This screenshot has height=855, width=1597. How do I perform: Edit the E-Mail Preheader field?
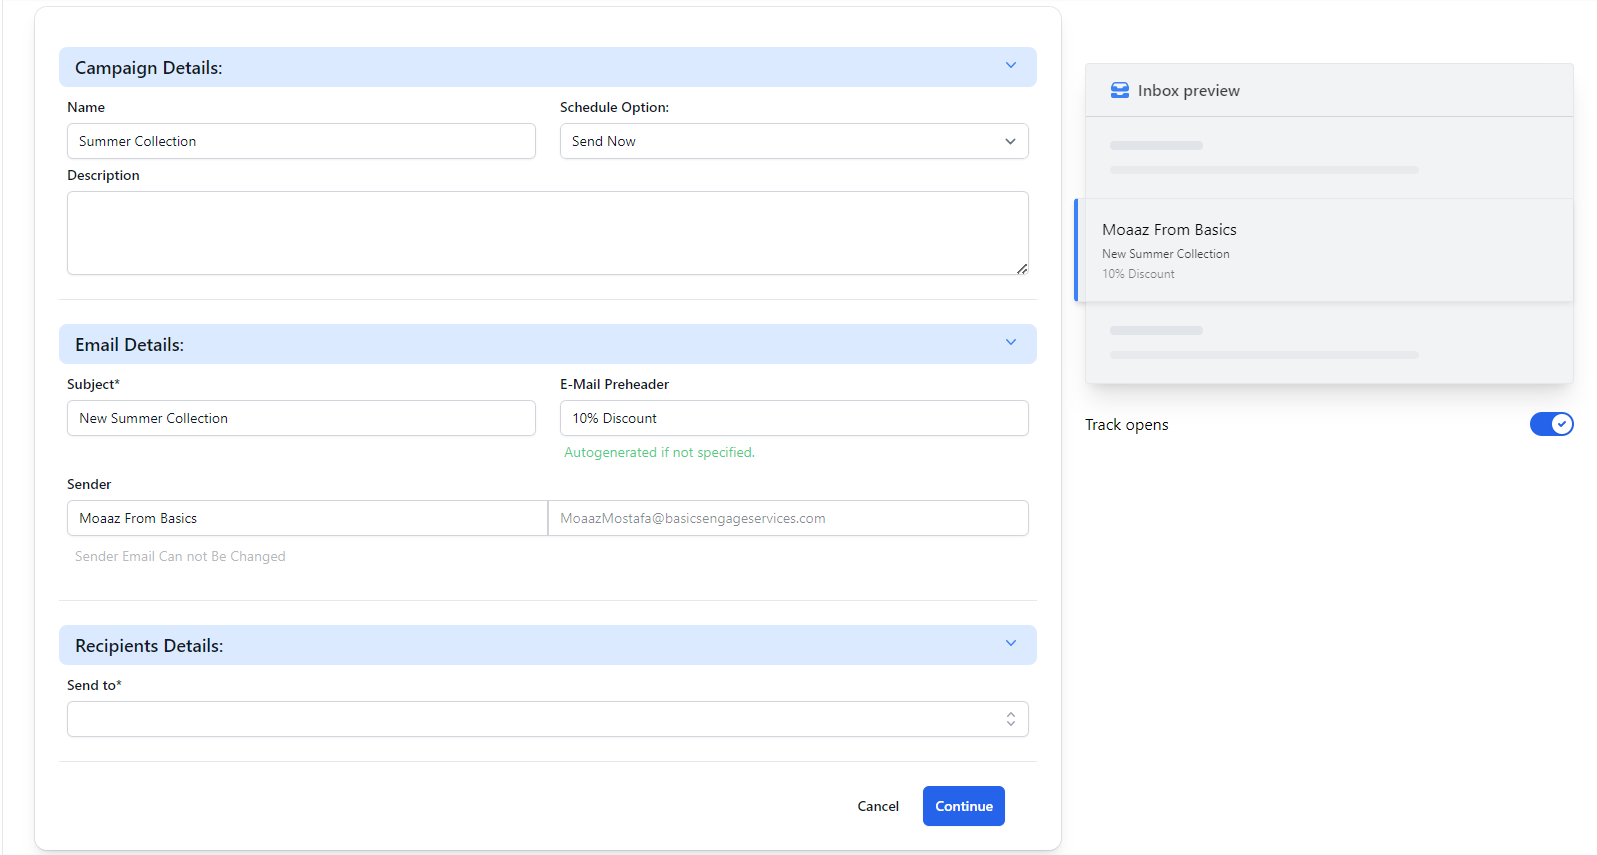click(794, 418)
